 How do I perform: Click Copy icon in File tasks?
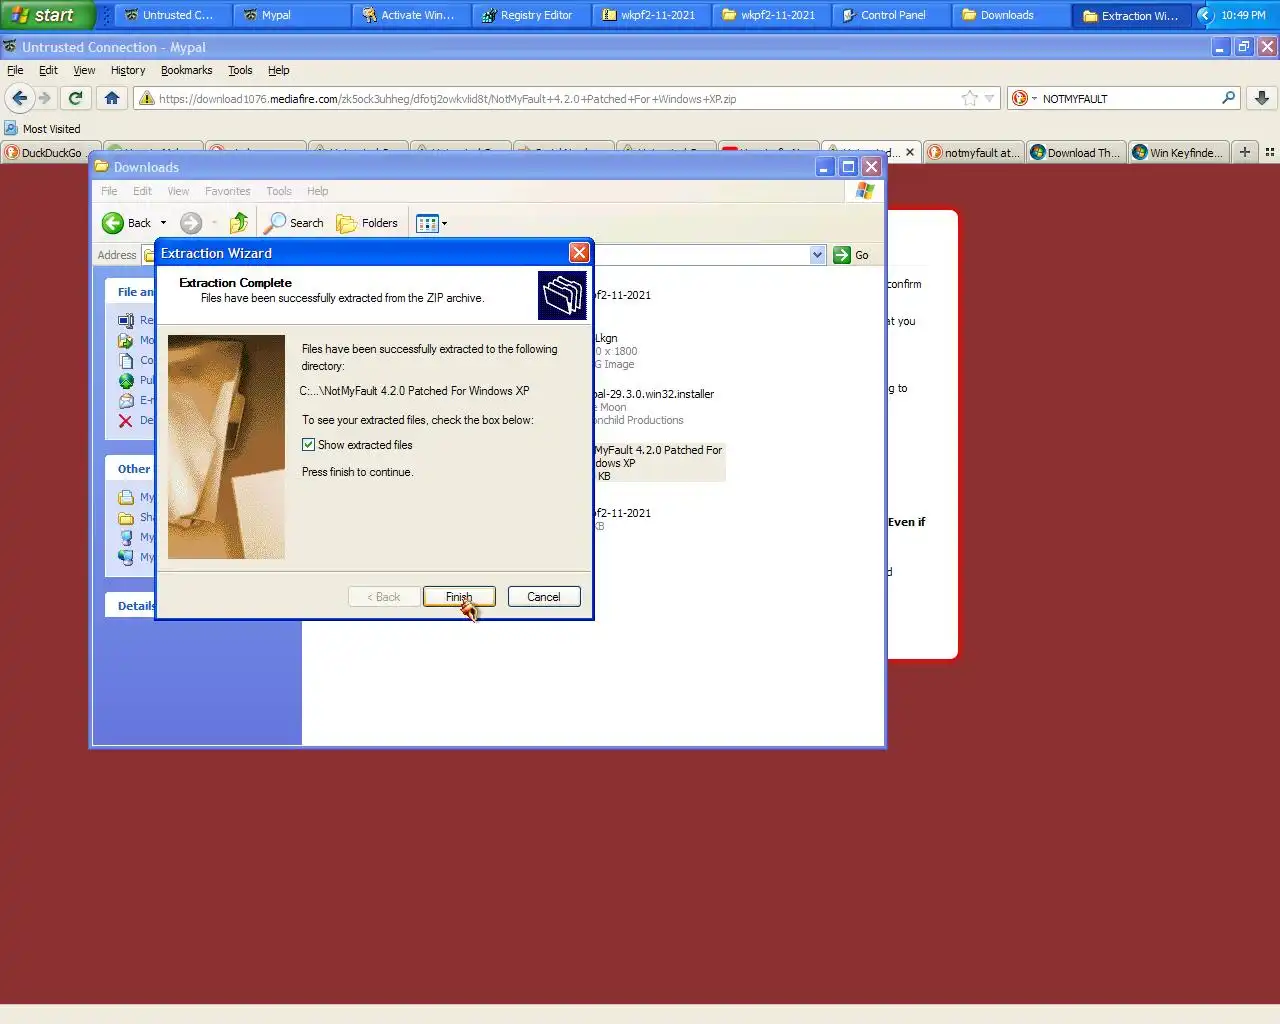pos(126,361)
